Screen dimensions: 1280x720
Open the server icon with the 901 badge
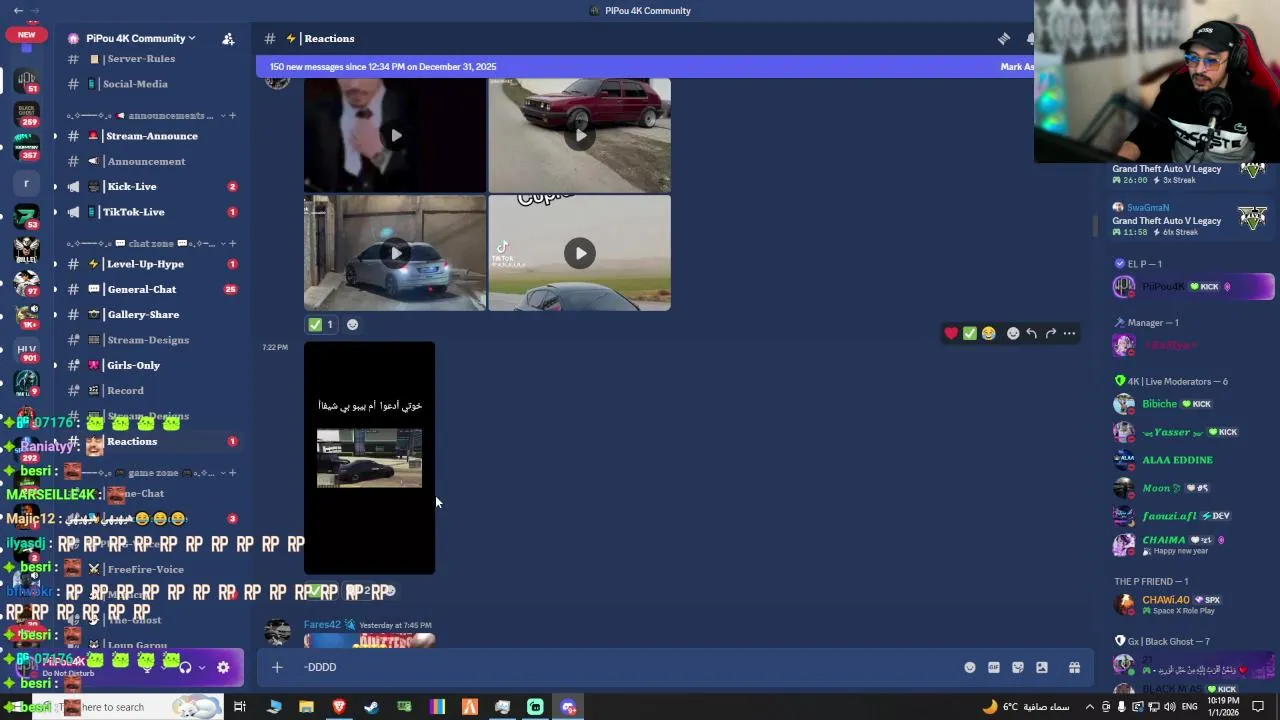27,350
